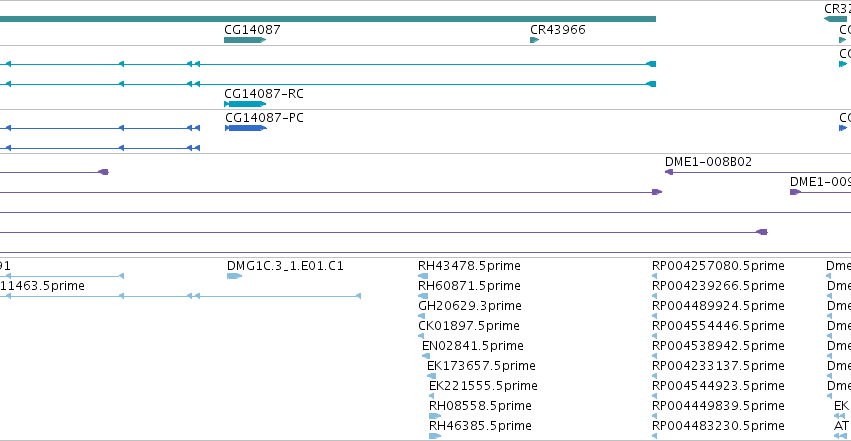Select the CK01897.5prime EST label

tap(469, 326)
